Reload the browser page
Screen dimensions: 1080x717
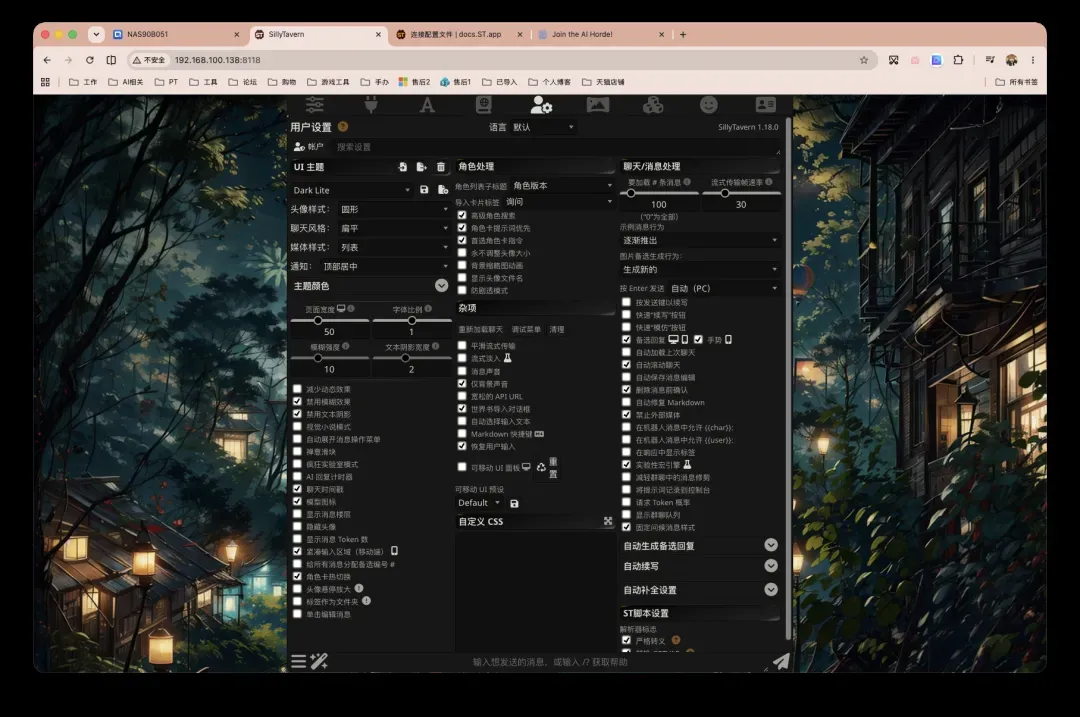coord(90,60)
